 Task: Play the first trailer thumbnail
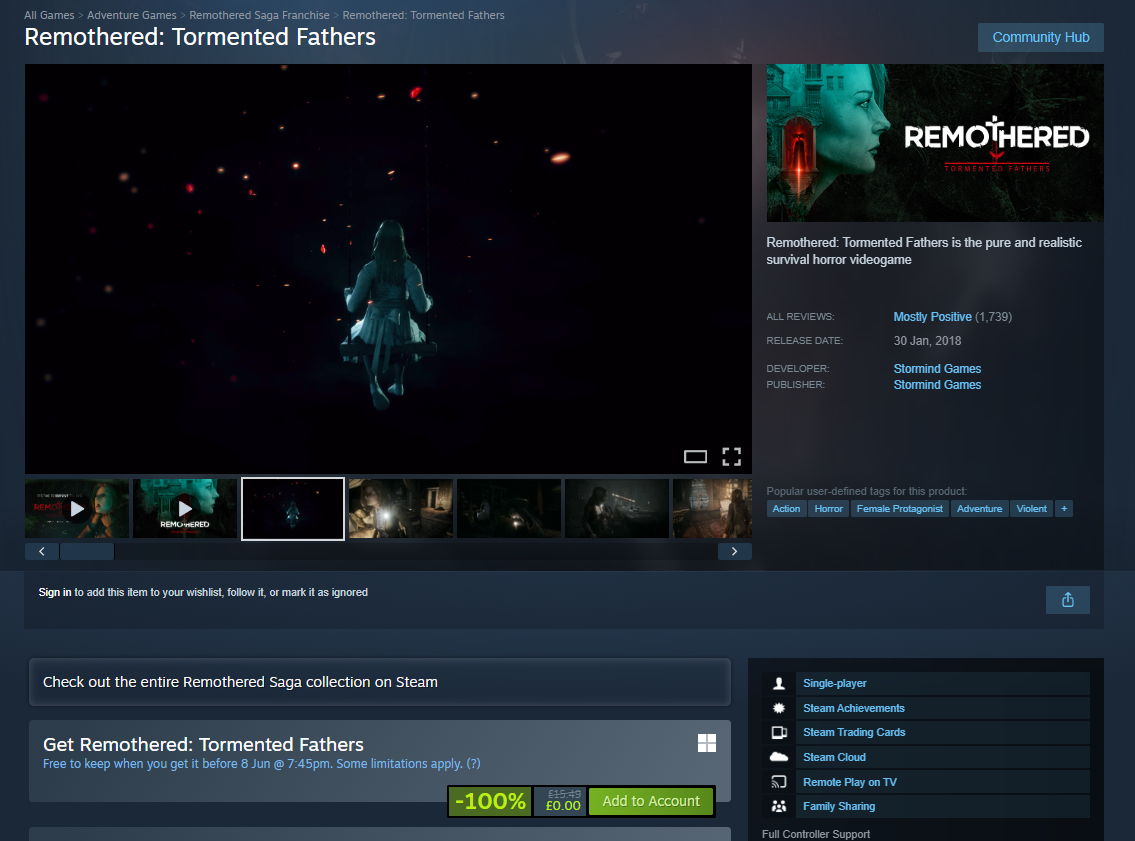[77, 509]
